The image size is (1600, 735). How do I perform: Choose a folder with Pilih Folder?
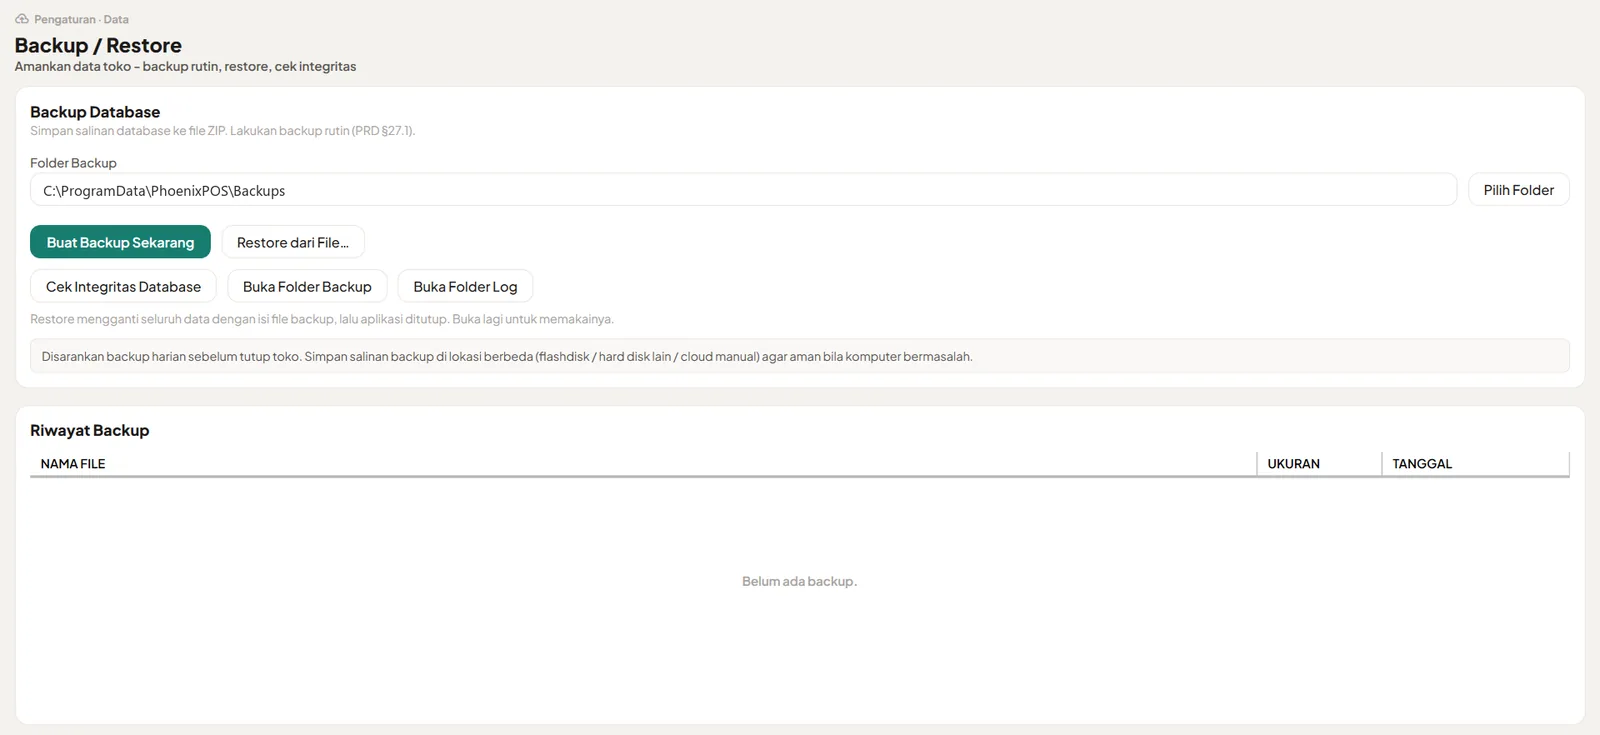tap(1518, 190)
